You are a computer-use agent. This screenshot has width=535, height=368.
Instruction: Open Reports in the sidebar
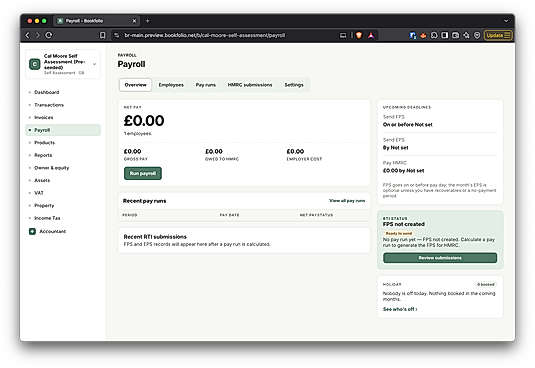point(43,155)
